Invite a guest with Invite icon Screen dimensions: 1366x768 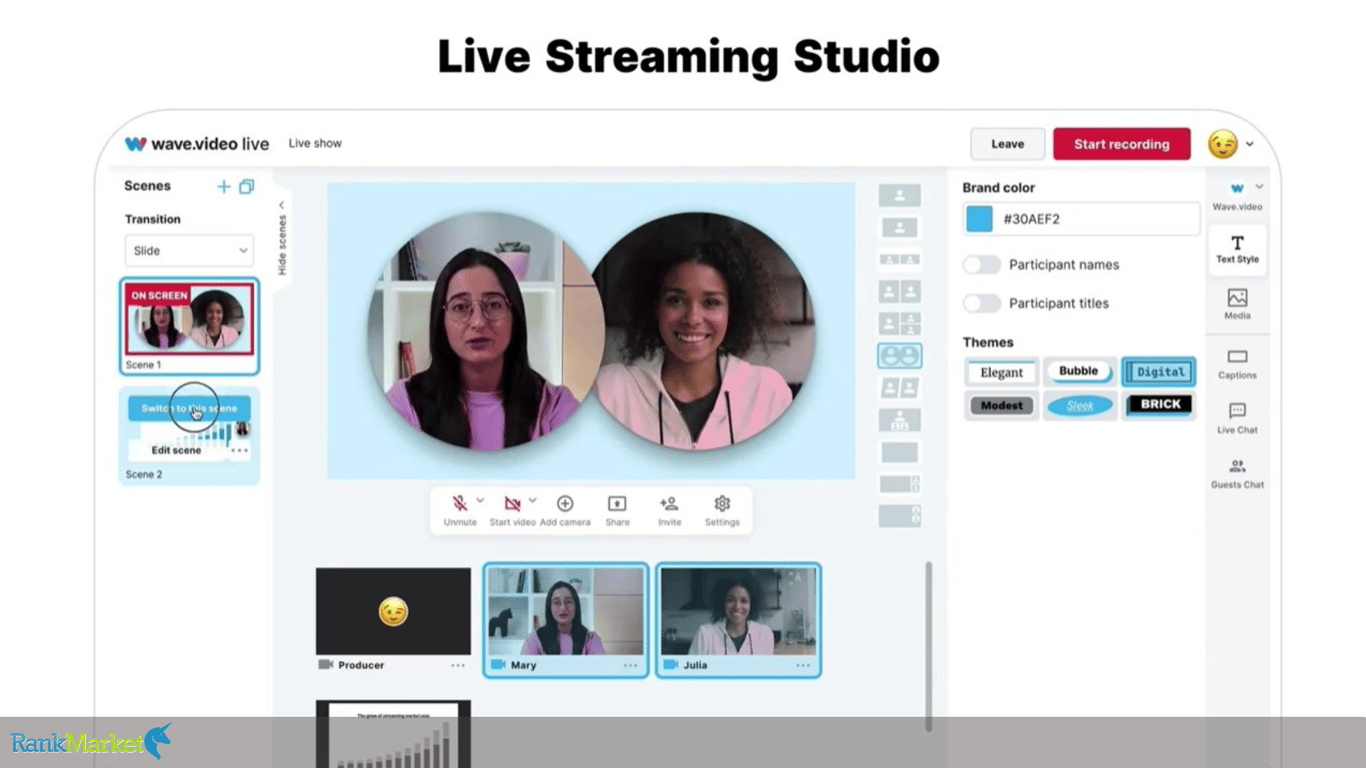pyautogui.click(x=669, y=504)
